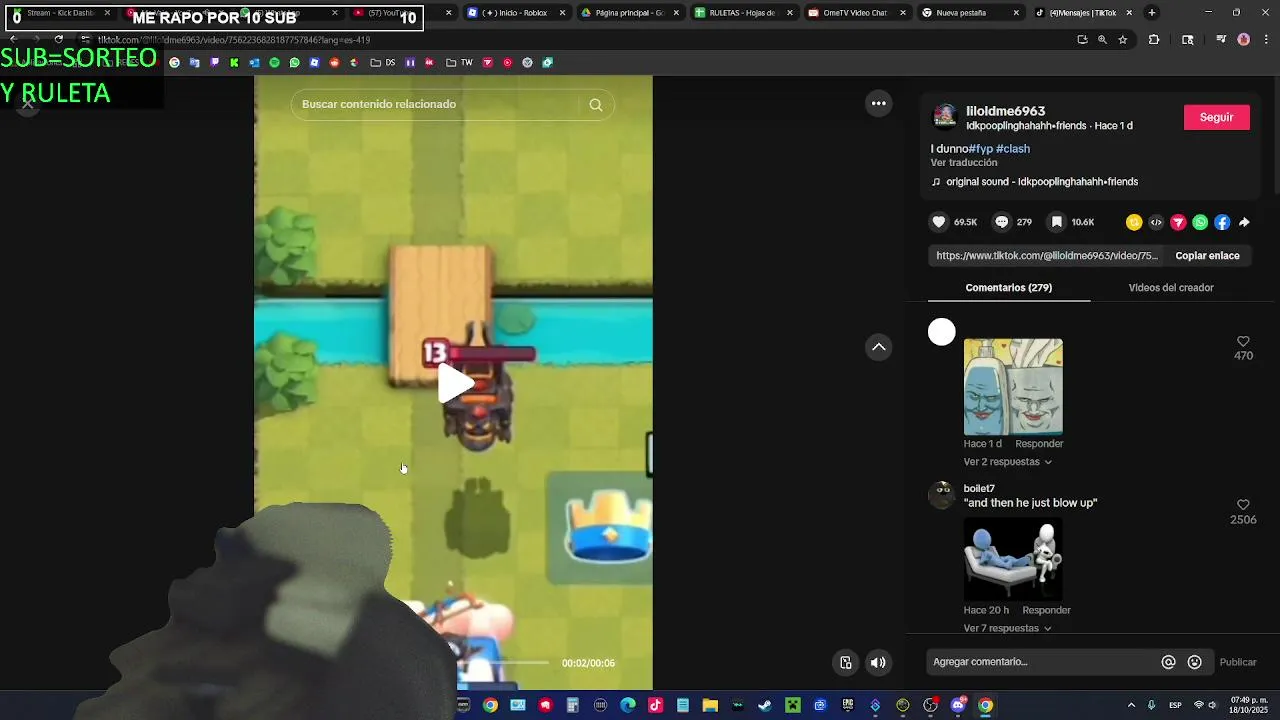1280x720 pixels.
Task: Click the red send-to-friends share icon
Action: pos(1178,222)
